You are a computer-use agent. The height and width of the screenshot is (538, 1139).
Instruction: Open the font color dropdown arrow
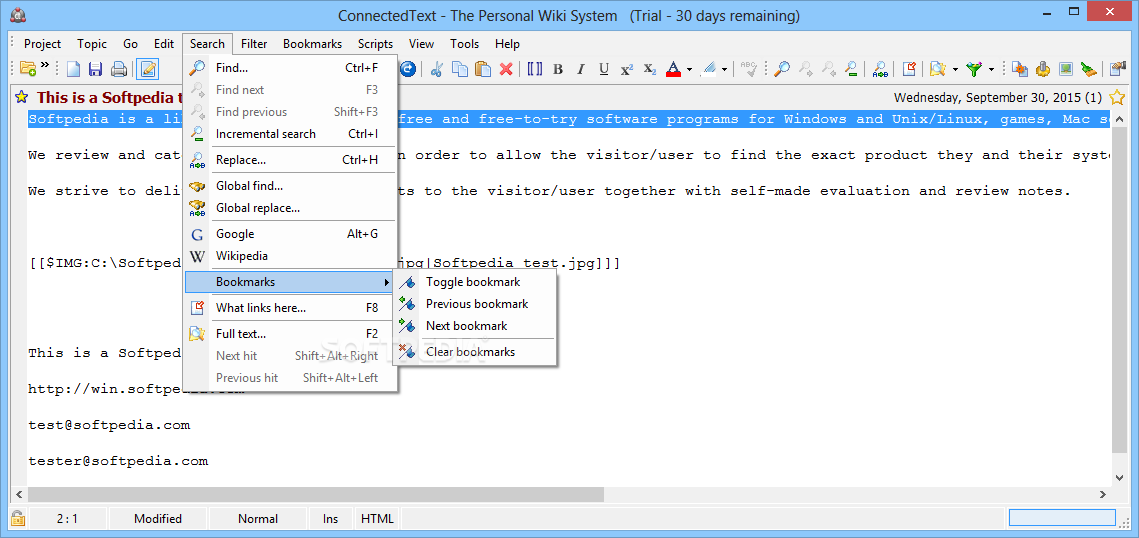pyautogui.click(x=689, y=70)
